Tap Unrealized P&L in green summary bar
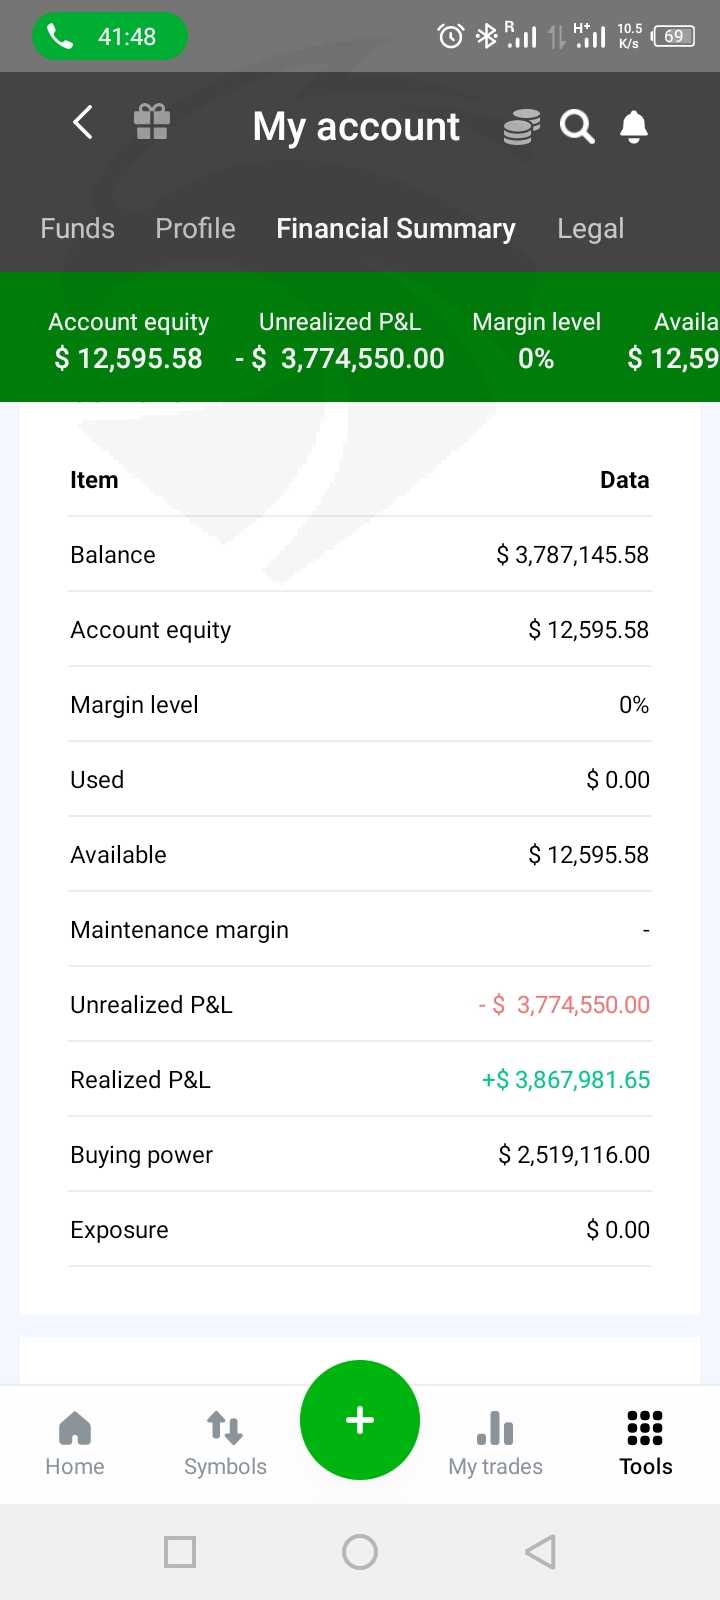Image resolution: width=720 pixels, height=1600 pixels. 340,340
